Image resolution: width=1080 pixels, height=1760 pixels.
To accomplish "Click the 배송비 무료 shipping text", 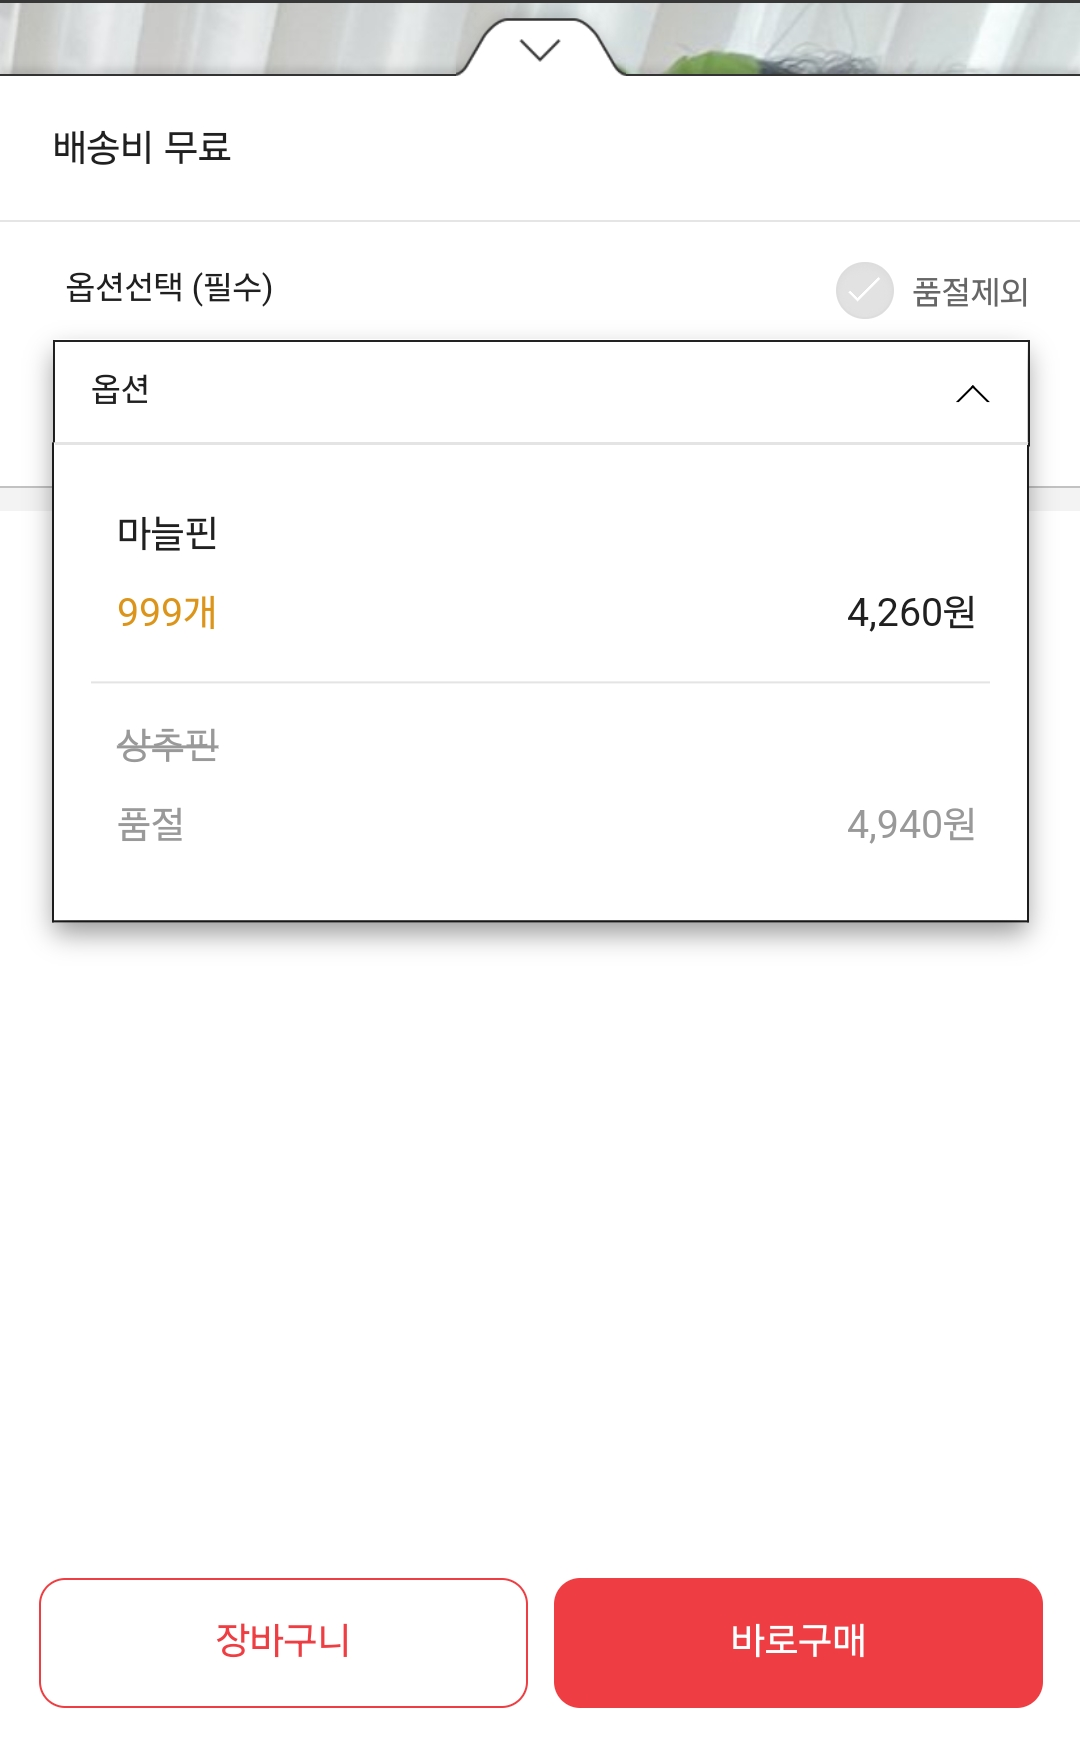I will [x=142, y=148].
